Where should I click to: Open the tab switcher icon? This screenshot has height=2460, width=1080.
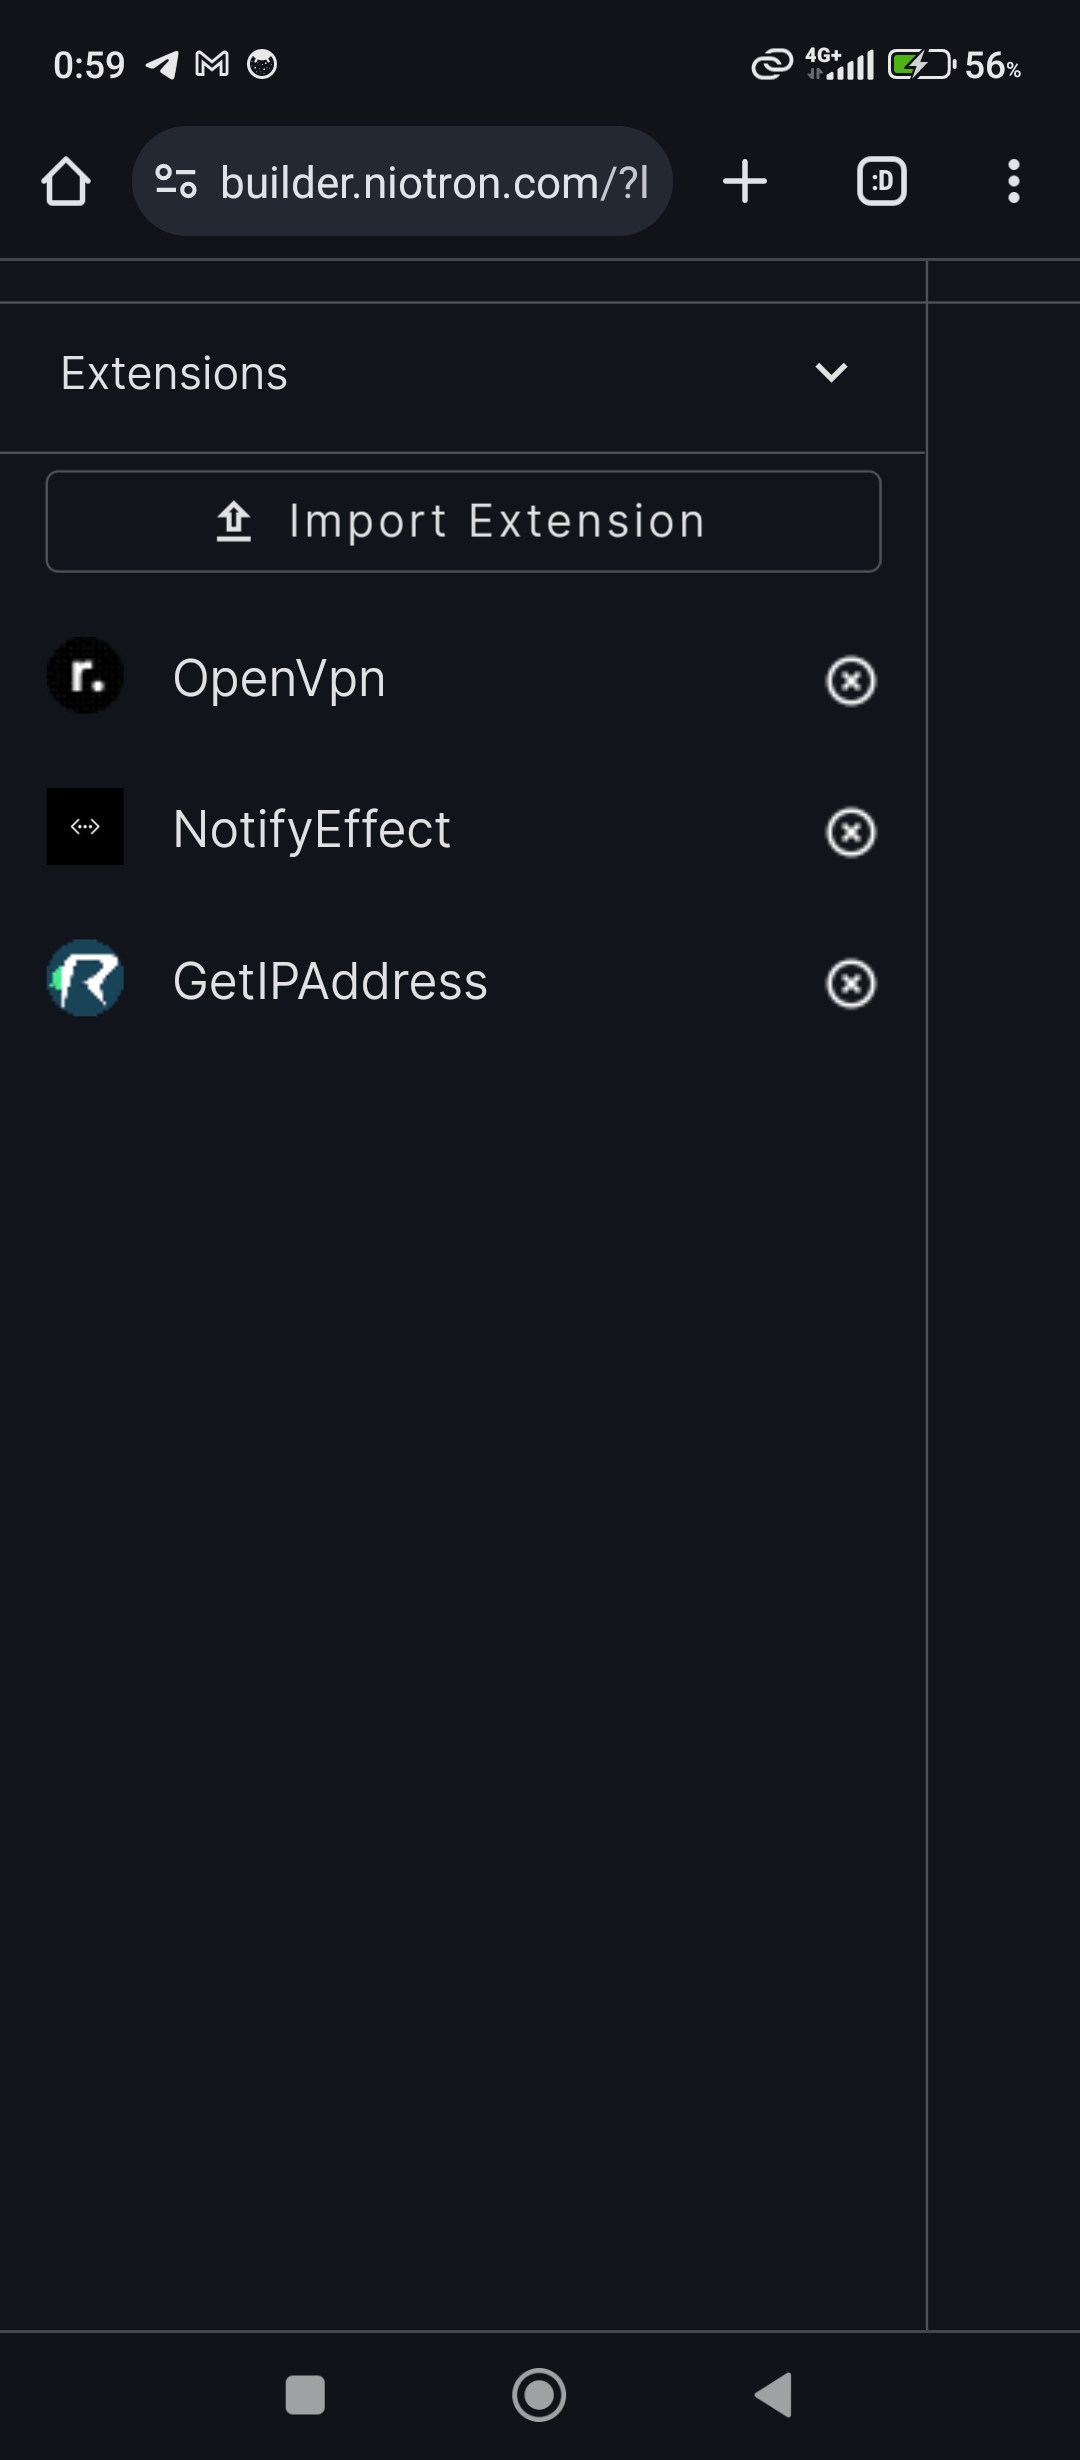pos(882,181)
